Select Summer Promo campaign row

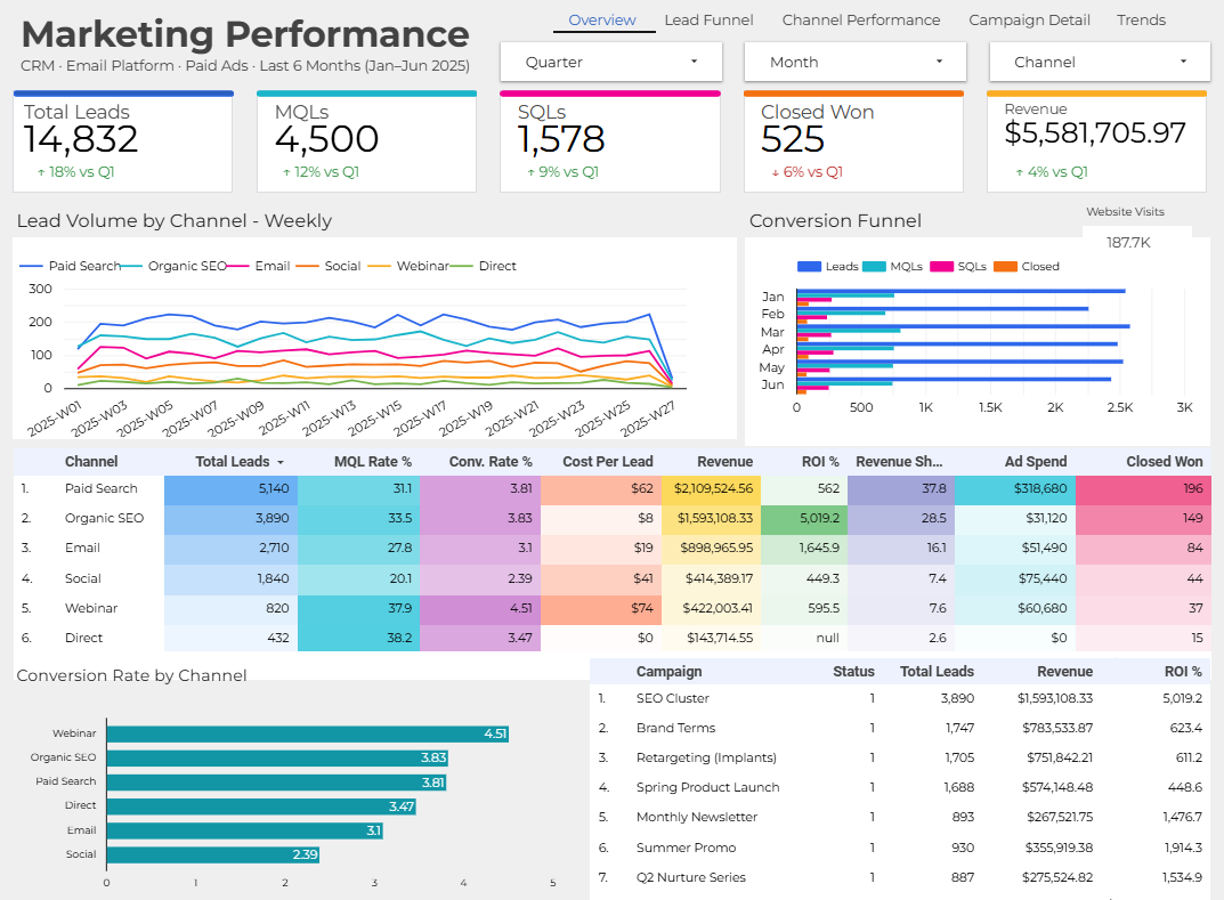click(x=900, y=848)
